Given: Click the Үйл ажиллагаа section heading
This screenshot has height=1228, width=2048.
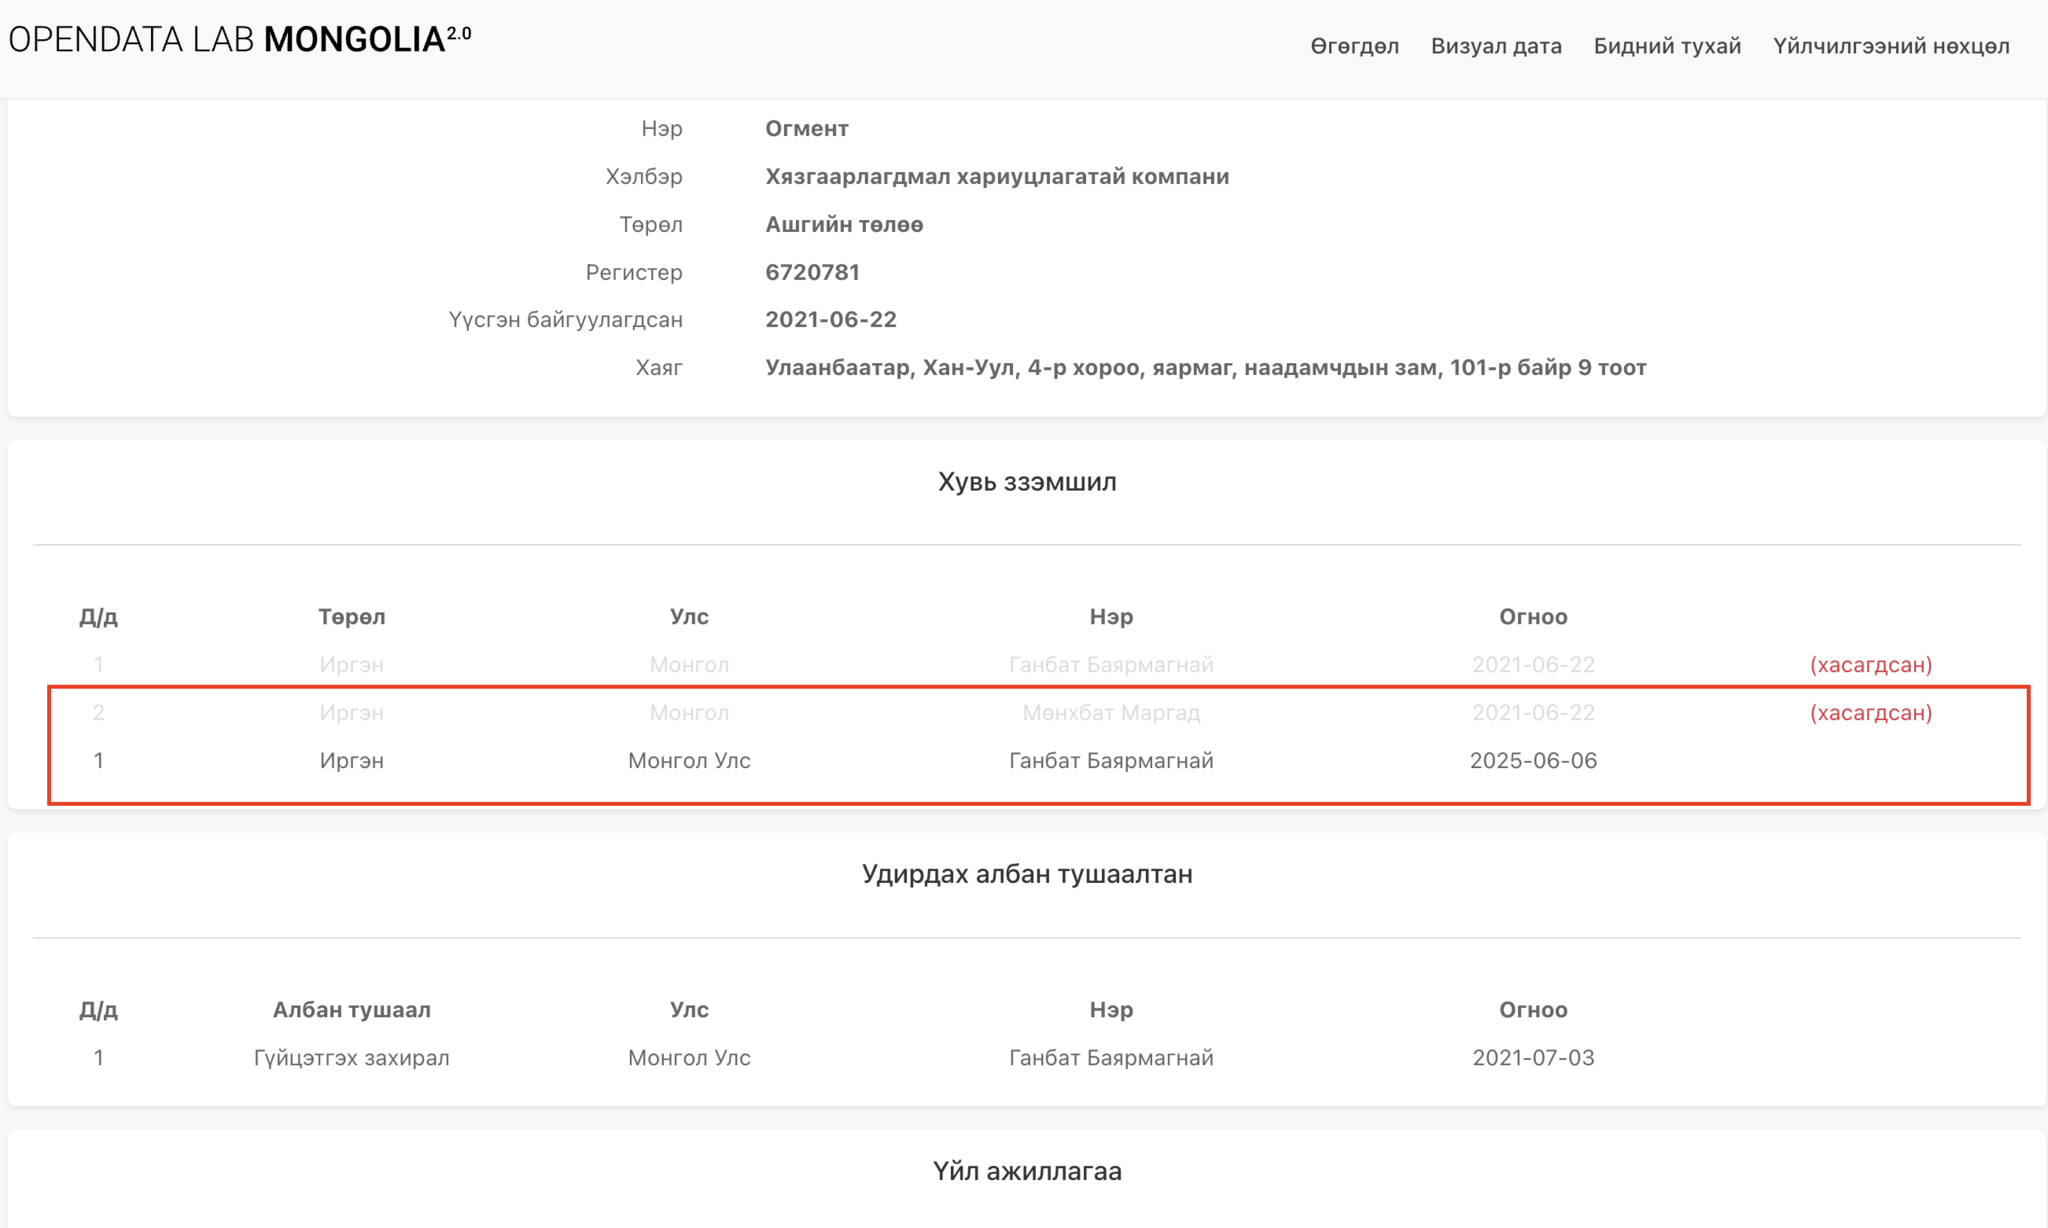Looking at the screenshot, I should (1026, 1171).
